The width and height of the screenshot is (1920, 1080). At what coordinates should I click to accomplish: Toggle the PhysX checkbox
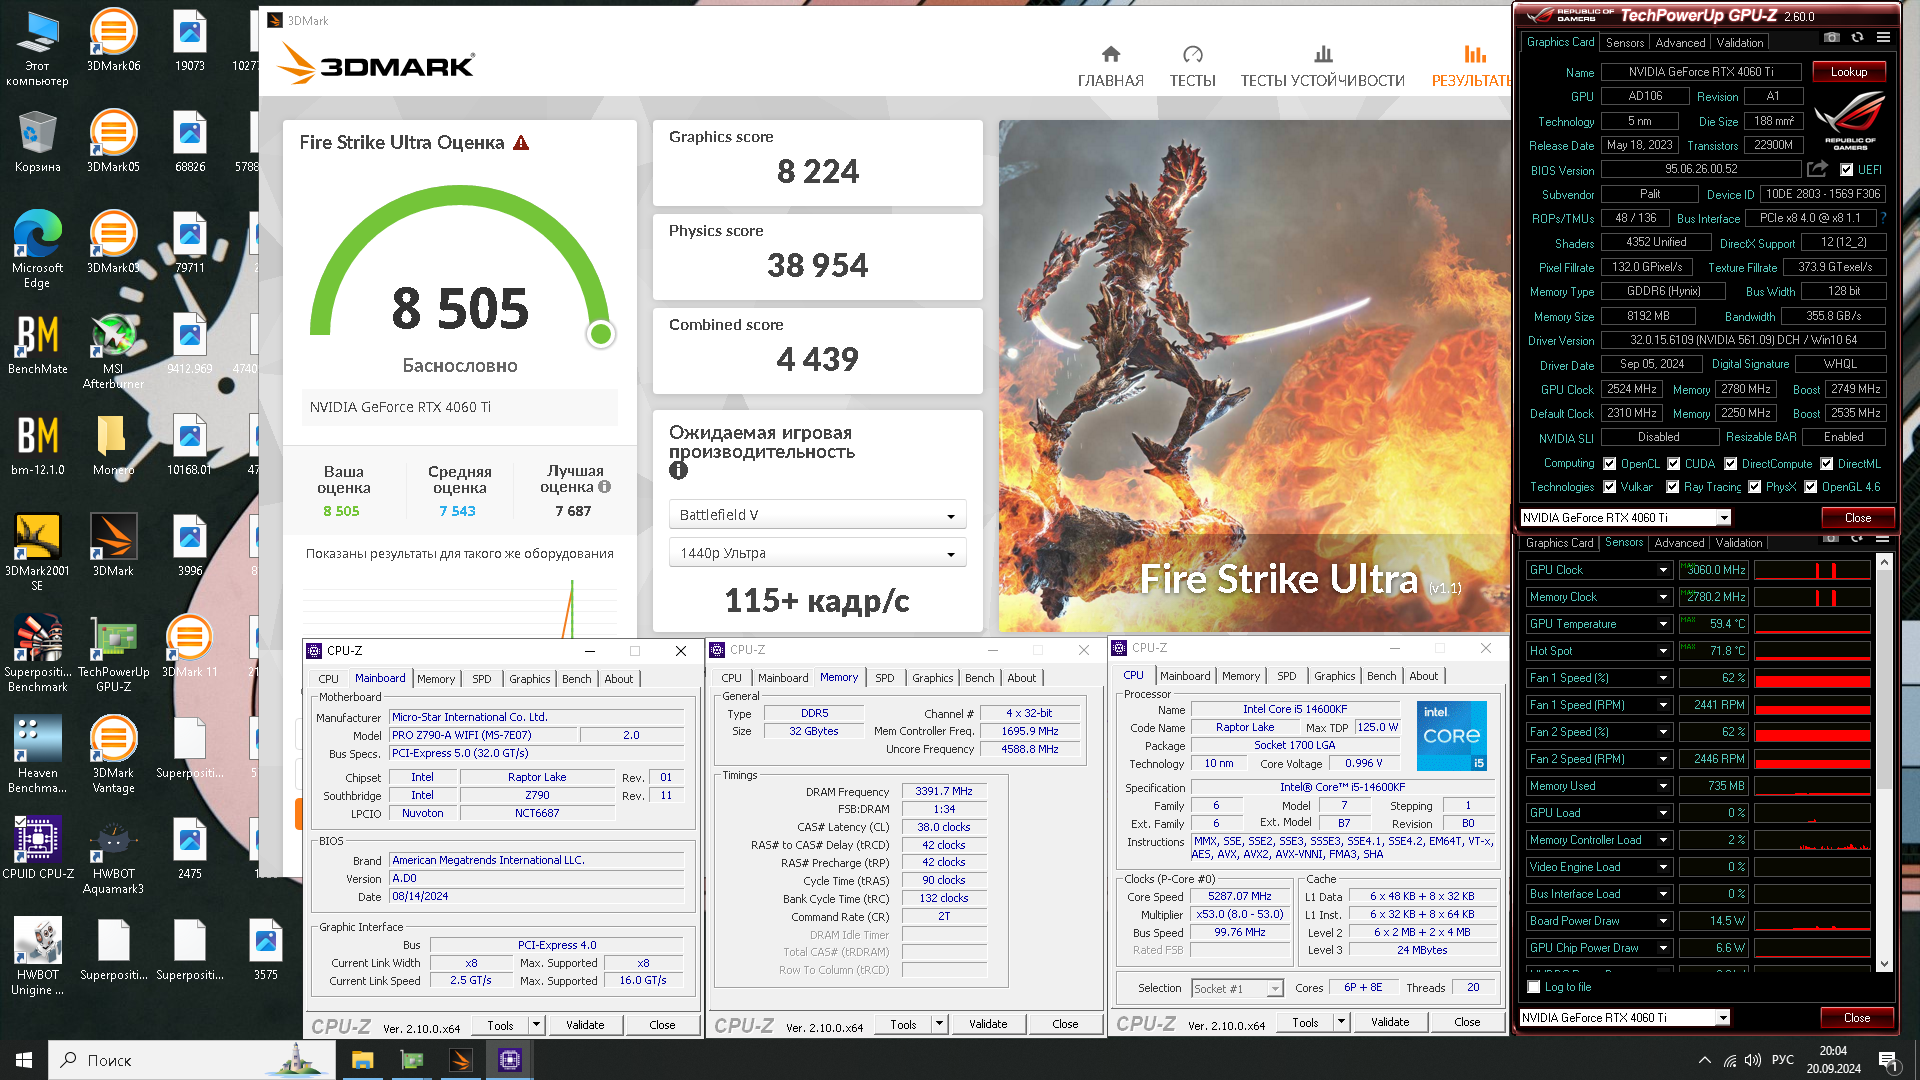click(x=1754, y=487)
